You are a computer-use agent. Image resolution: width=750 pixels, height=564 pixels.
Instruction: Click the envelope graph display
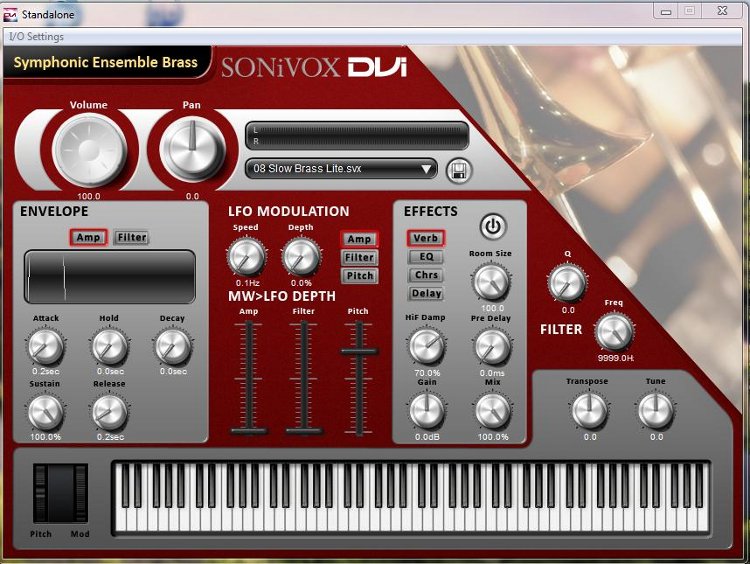[110, 276]
